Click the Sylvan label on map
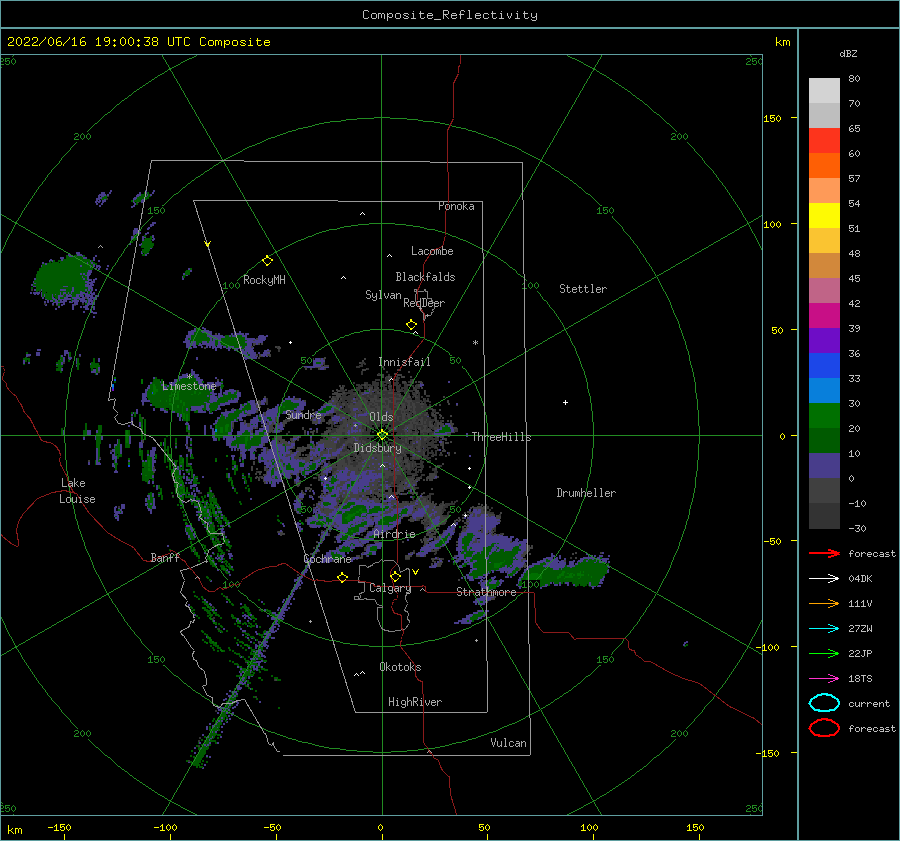Screen dimensions: 900x841 pyautogui.click(x=383, y=295)
